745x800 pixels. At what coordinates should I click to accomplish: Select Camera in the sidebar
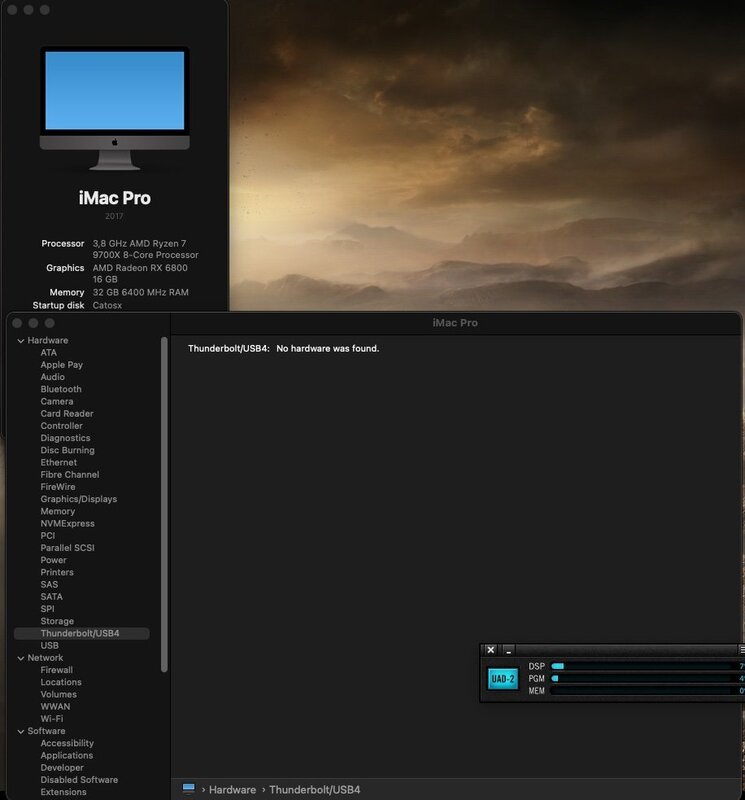[x=57, y=402]
